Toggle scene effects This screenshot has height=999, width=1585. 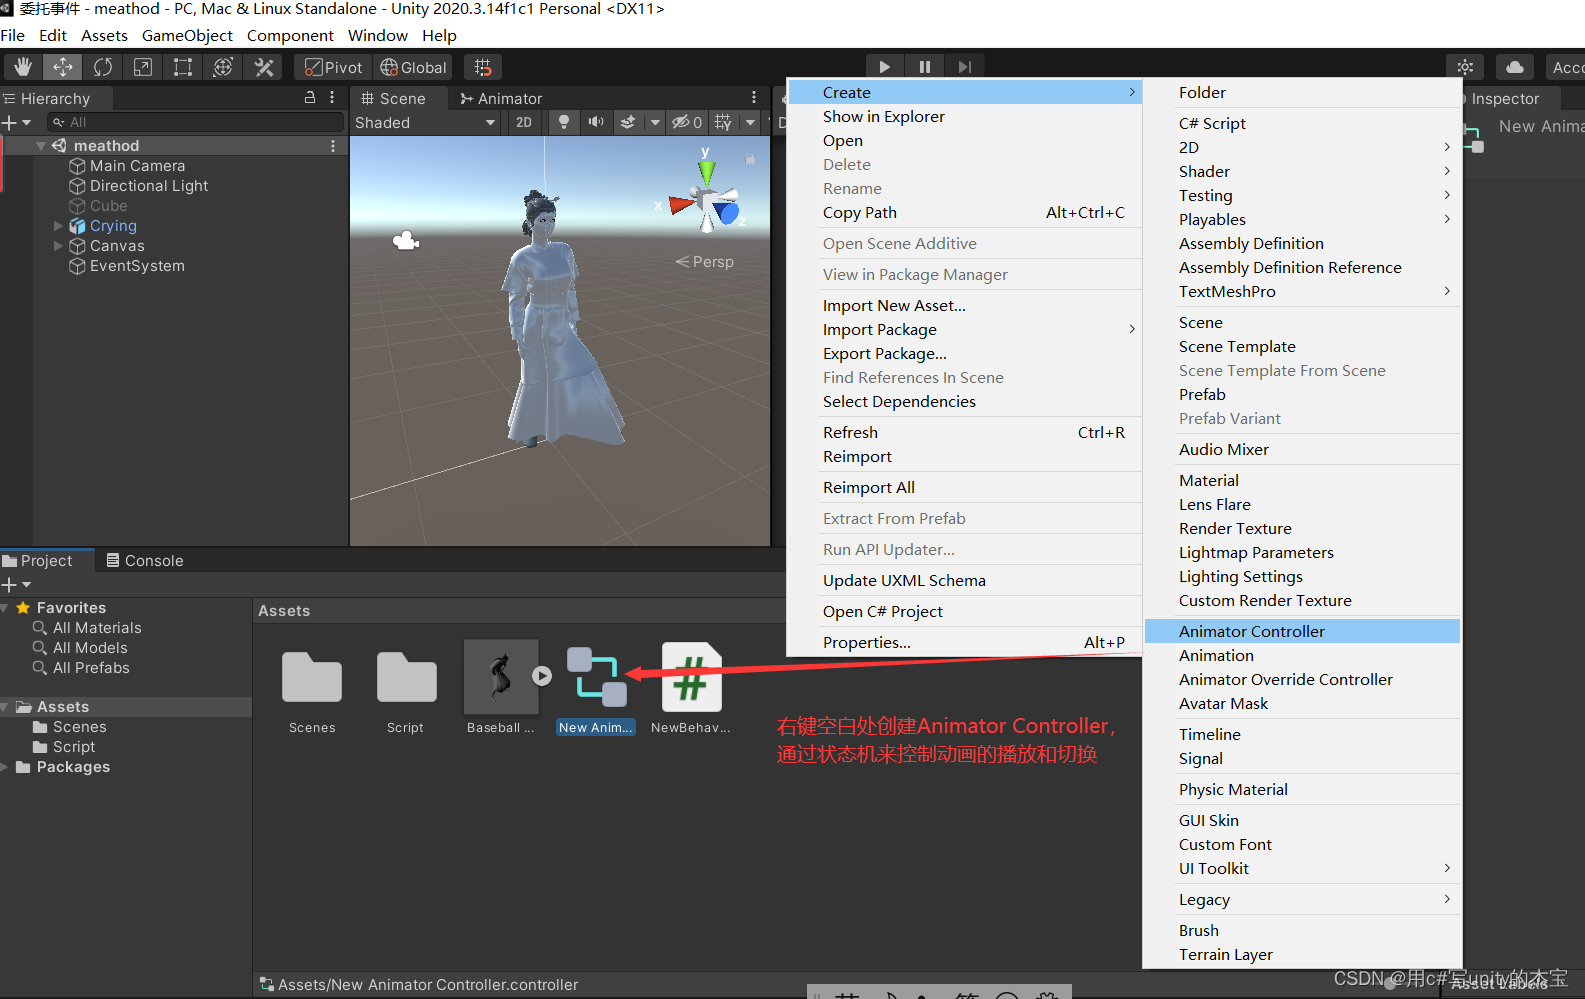coord(628,122)
